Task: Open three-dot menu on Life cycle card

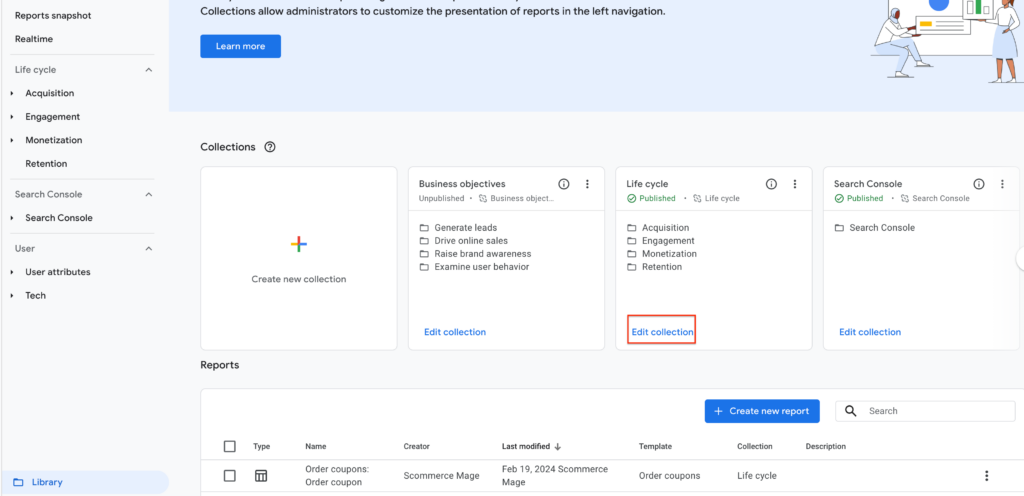Action: tap(795, 184)
